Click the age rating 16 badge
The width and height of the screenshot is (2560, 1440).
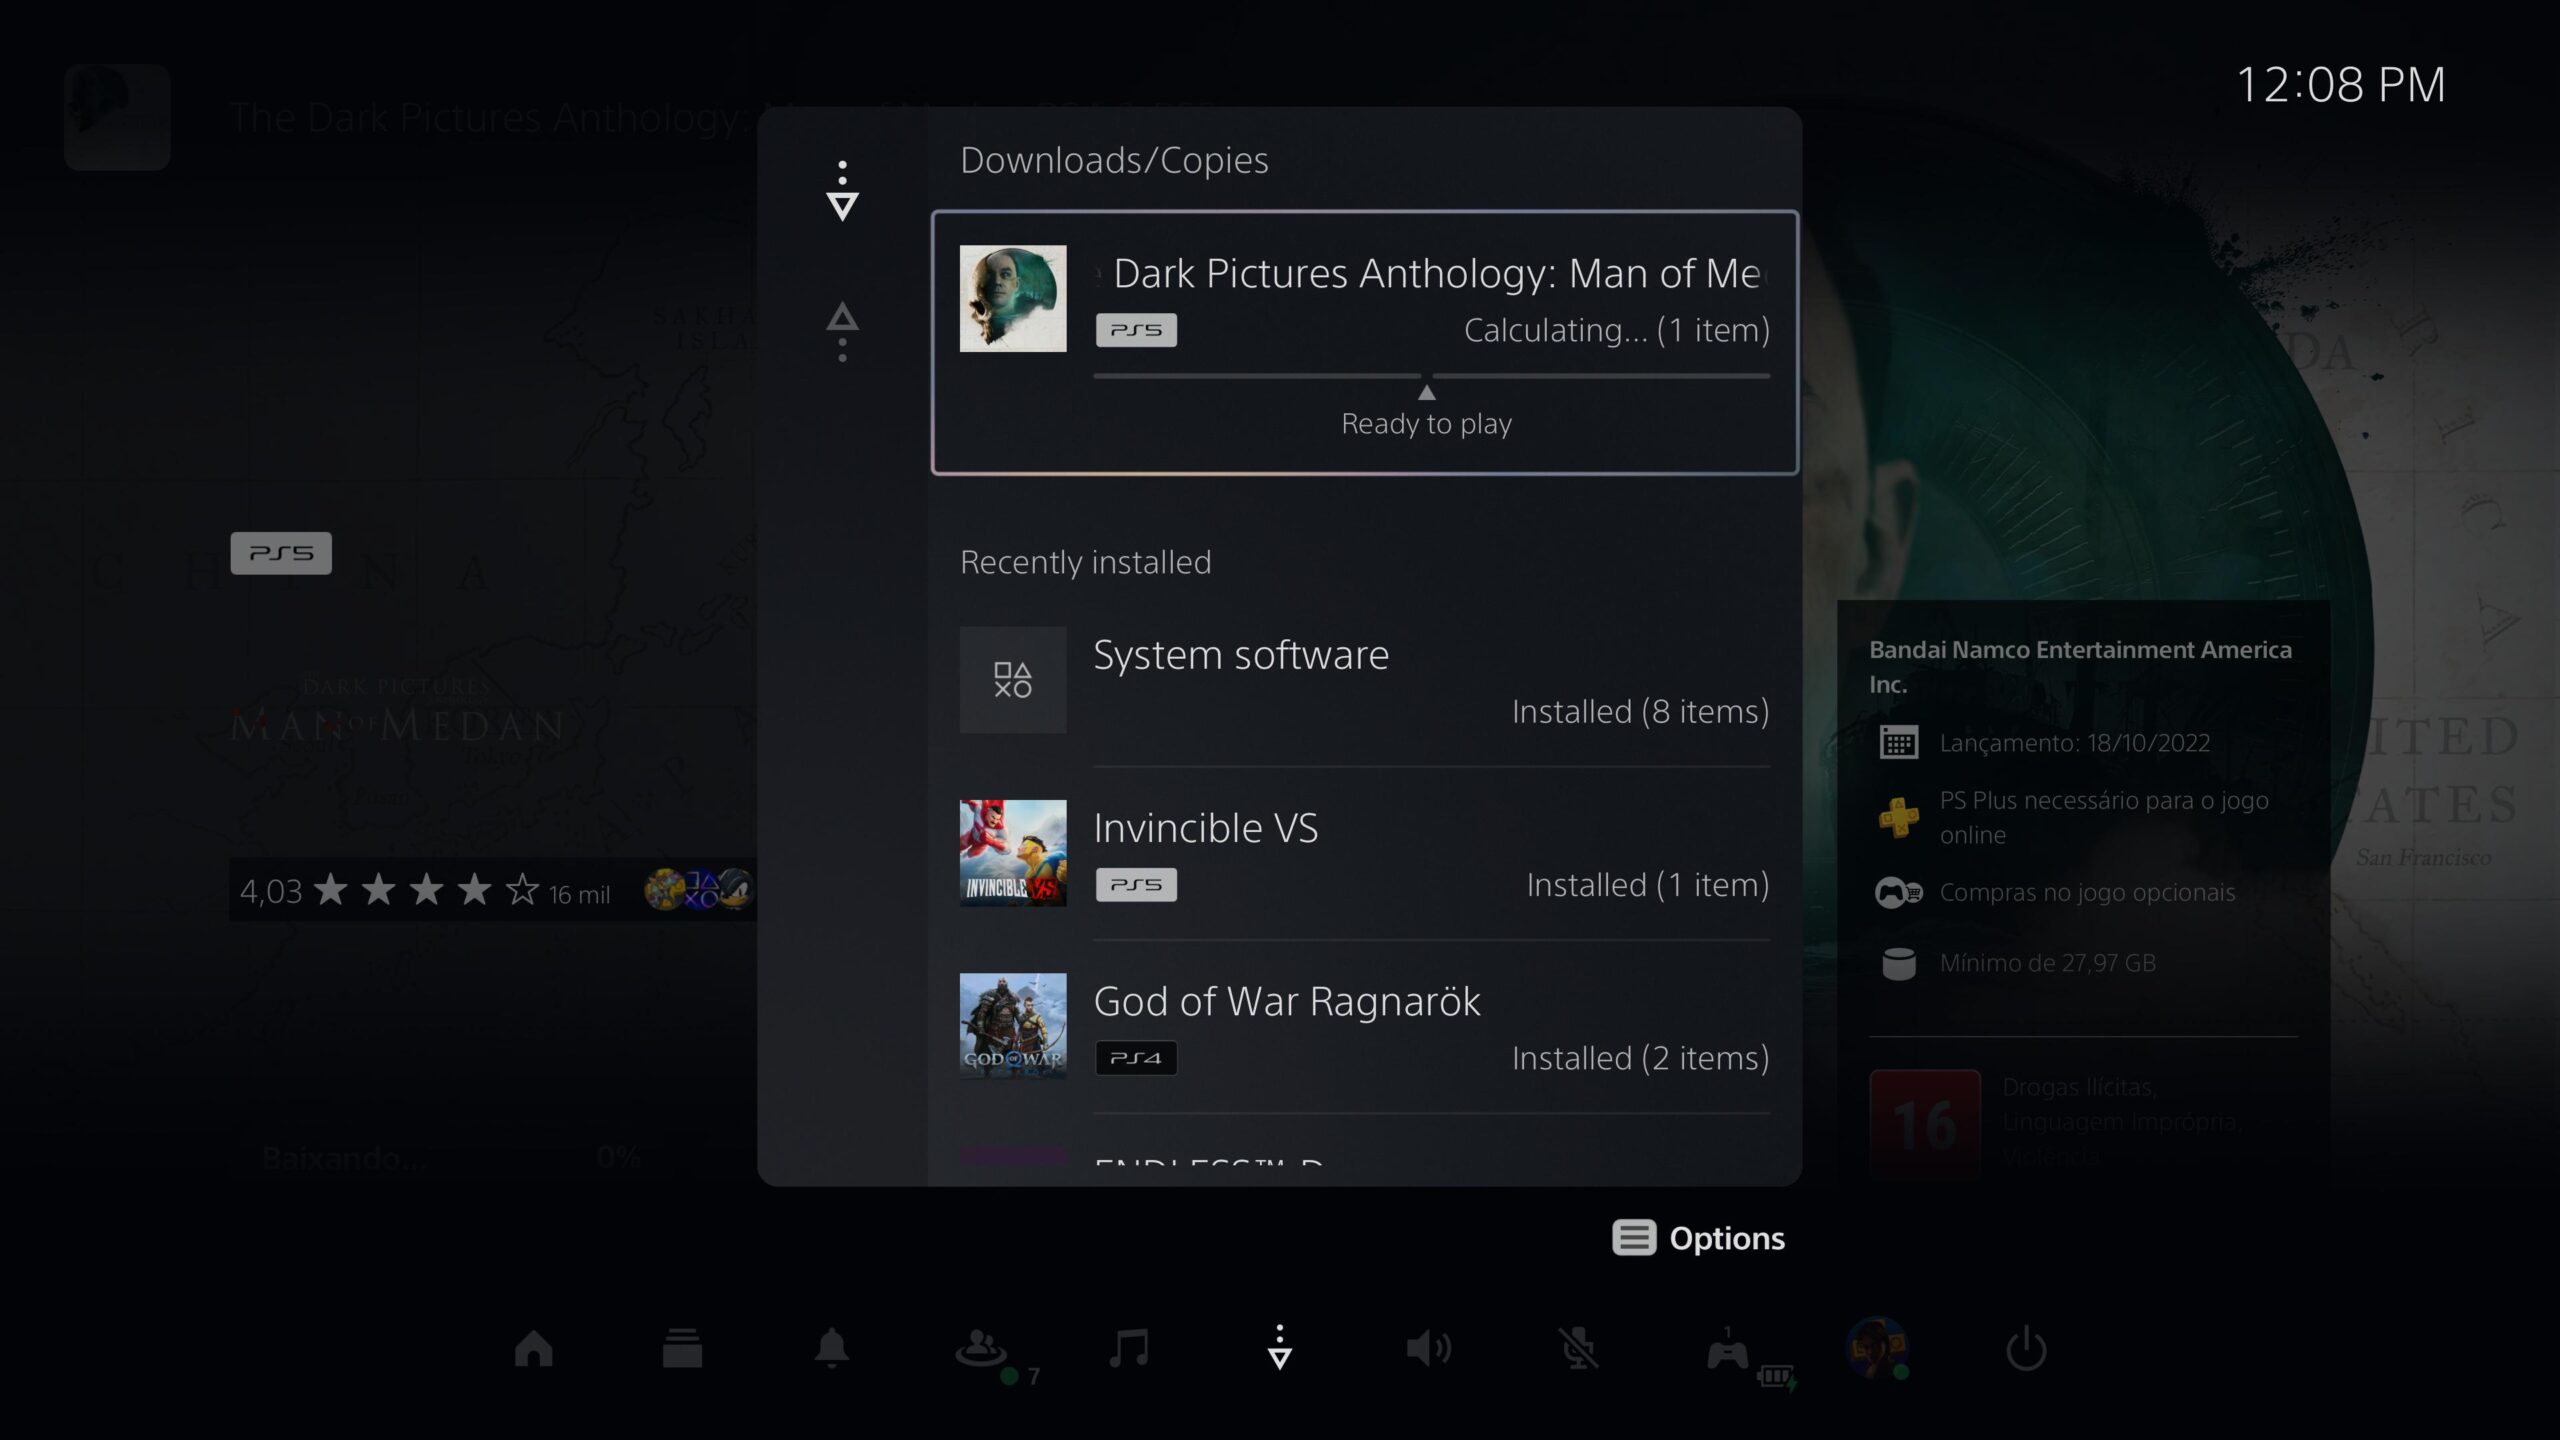[x=1925, y=1123]
